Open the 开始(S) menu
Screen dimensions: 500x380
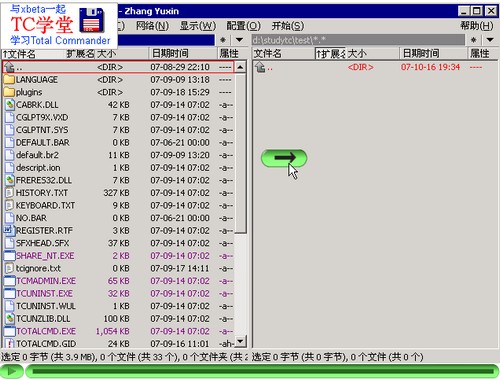[x=288, y=26]
